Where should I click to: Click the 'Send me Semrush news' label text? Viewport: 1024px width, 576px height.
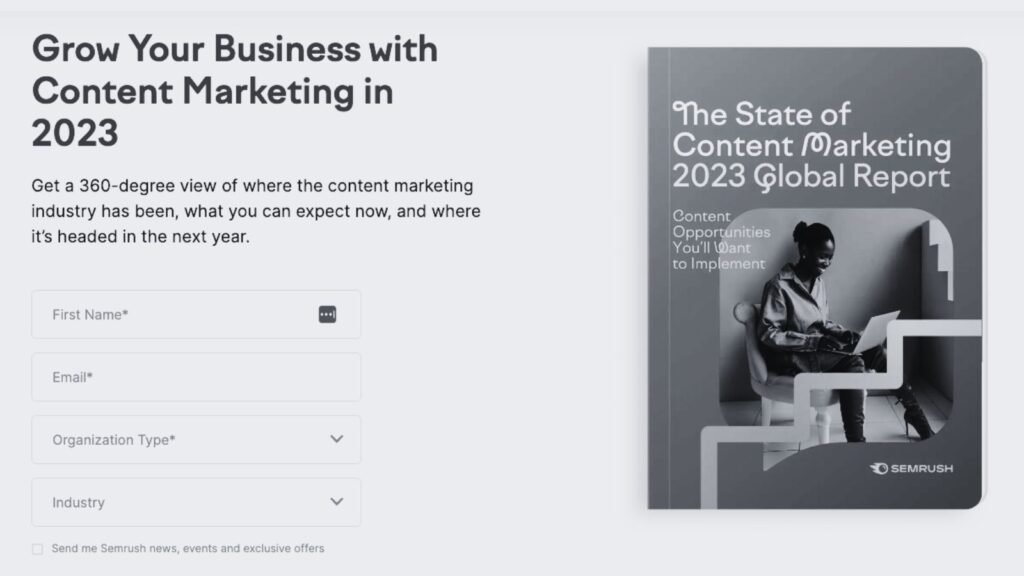tap(188, 548)
